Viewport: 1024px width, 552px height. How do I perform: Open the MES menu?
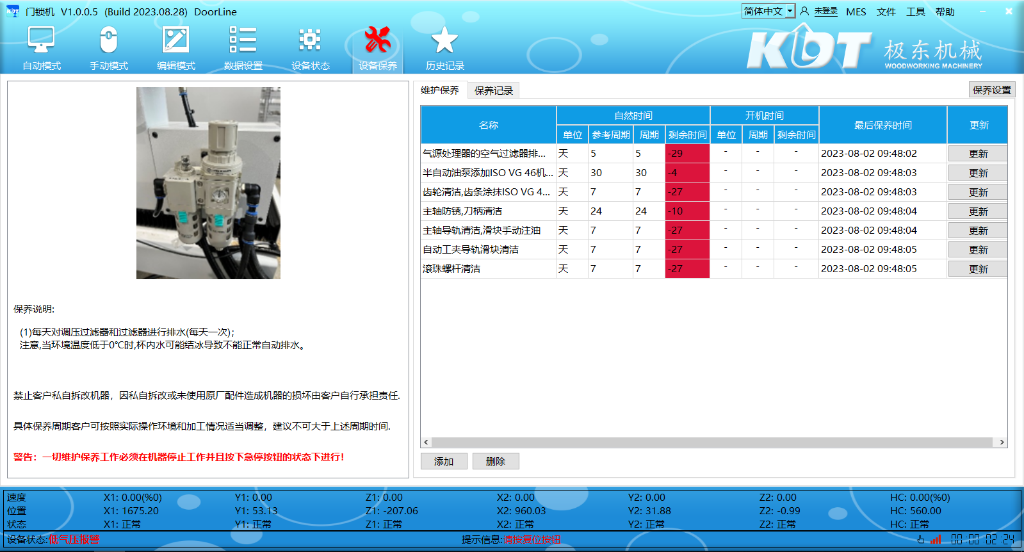(856, 12)
